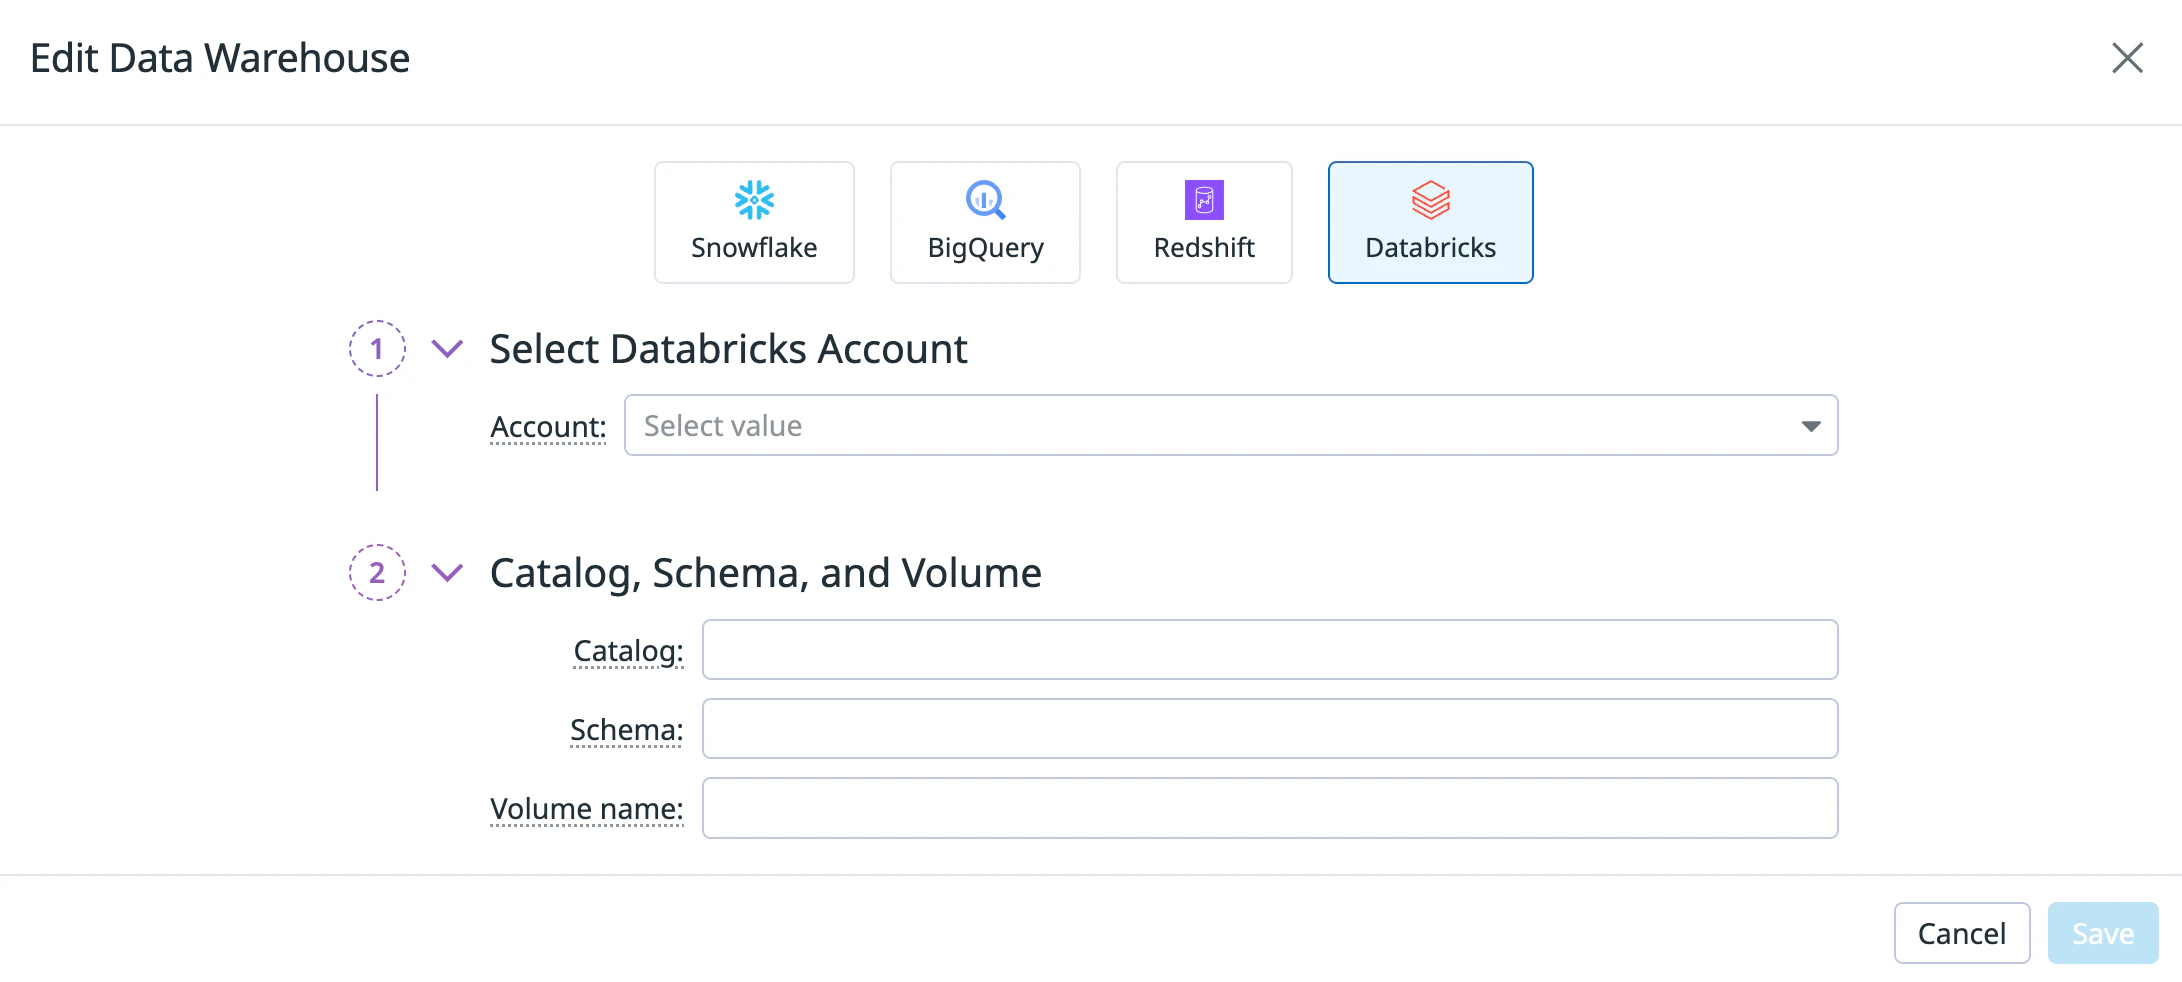Click the underlined Catalog label
2182x982 pixels.
tap(628, 651)
